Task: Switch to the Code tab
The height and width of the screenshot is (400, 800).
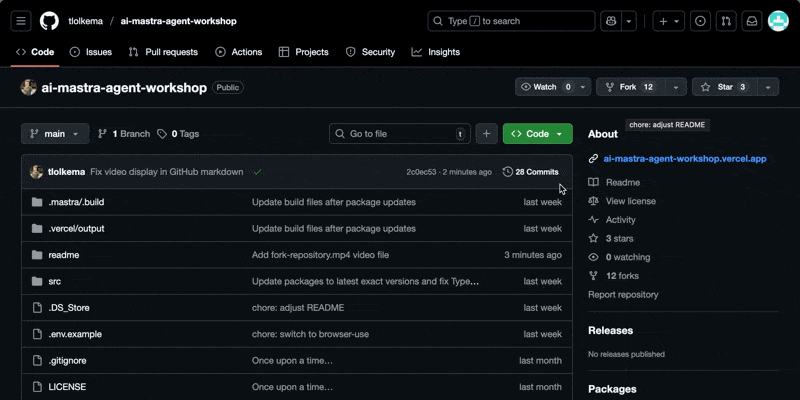Action: [x=35, y=52]
